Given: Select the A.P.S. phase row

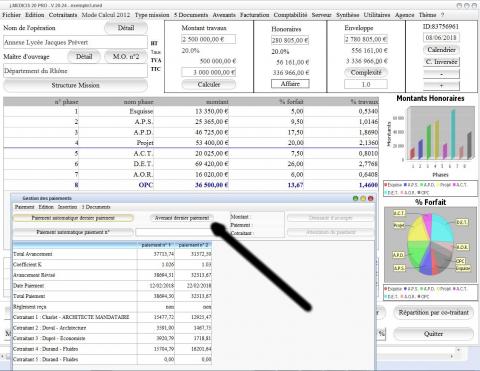Looking at the screenshot, I should click(x=191, y=122).
